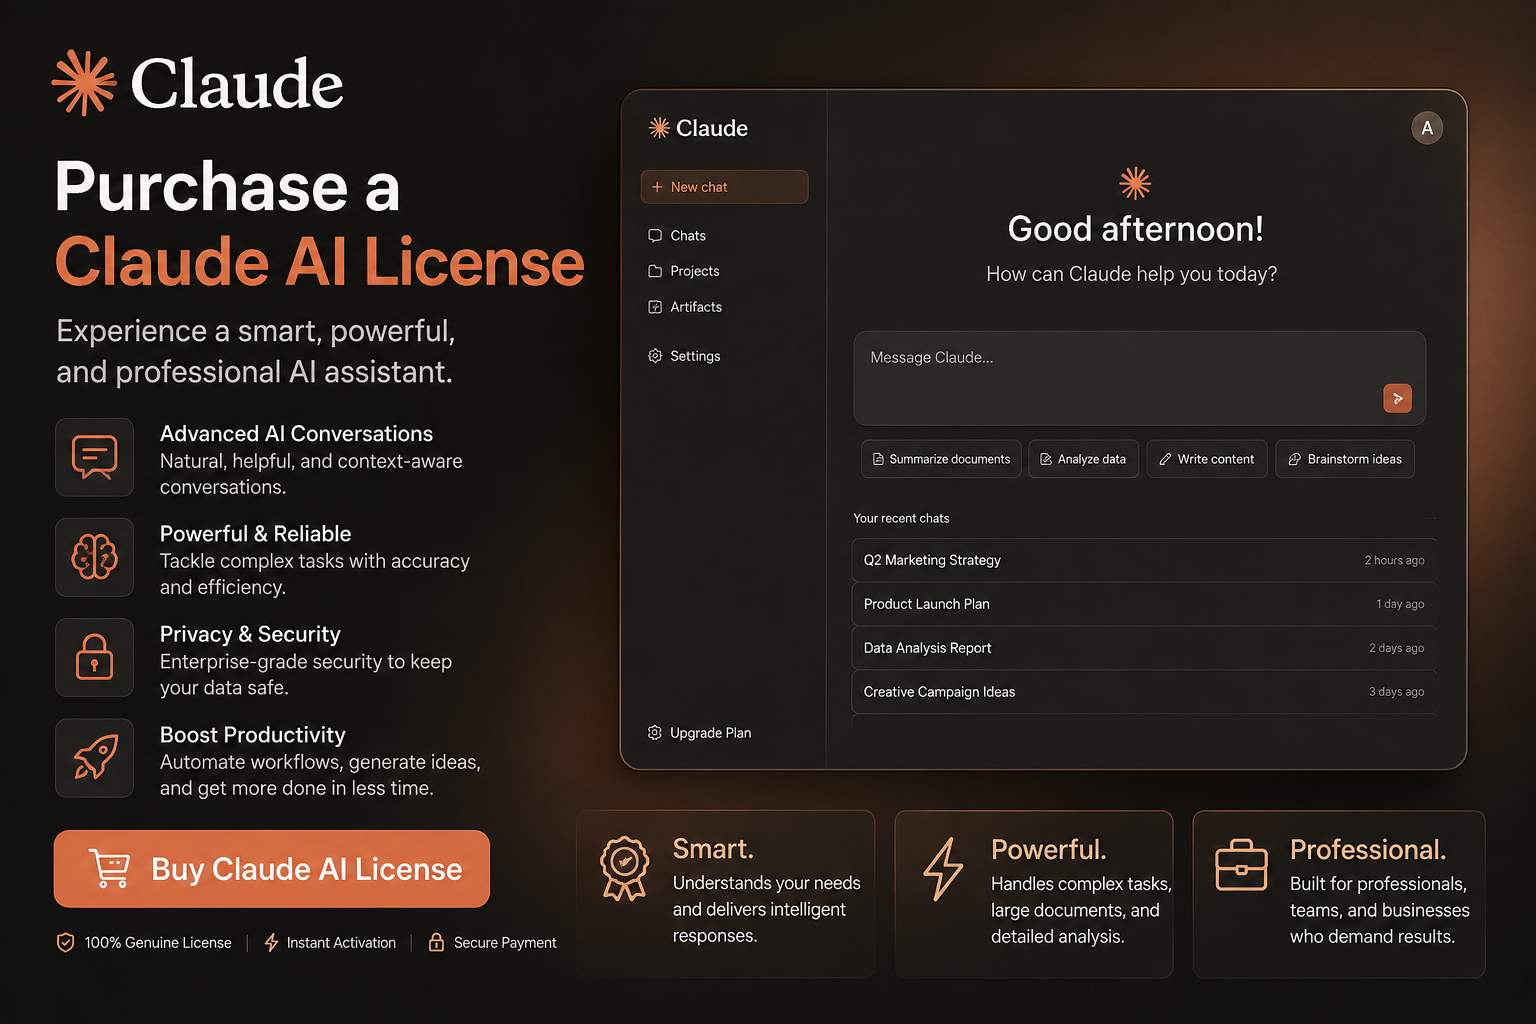Click the Privacy & Security heading

(250, 635)
